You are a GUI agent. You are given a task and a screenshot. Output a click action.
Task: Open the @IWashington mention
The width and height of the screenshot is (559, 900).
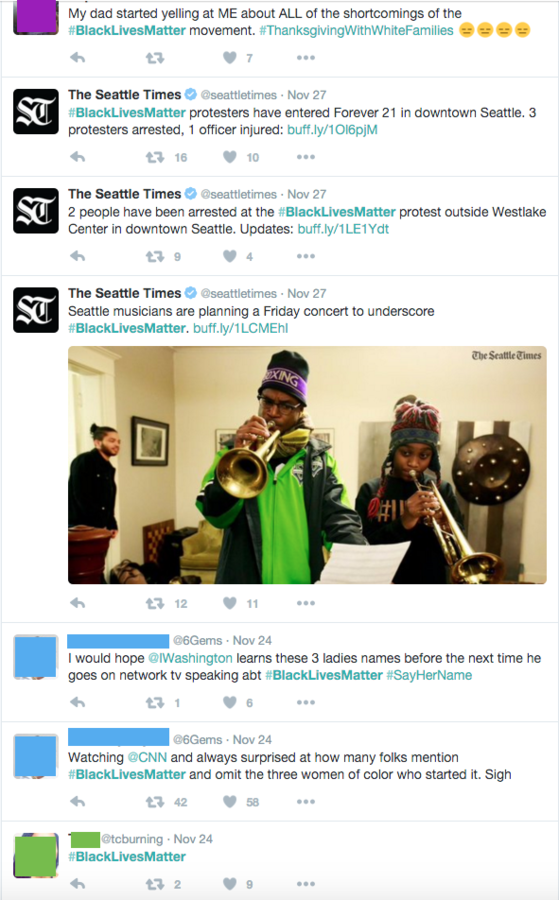191,658
